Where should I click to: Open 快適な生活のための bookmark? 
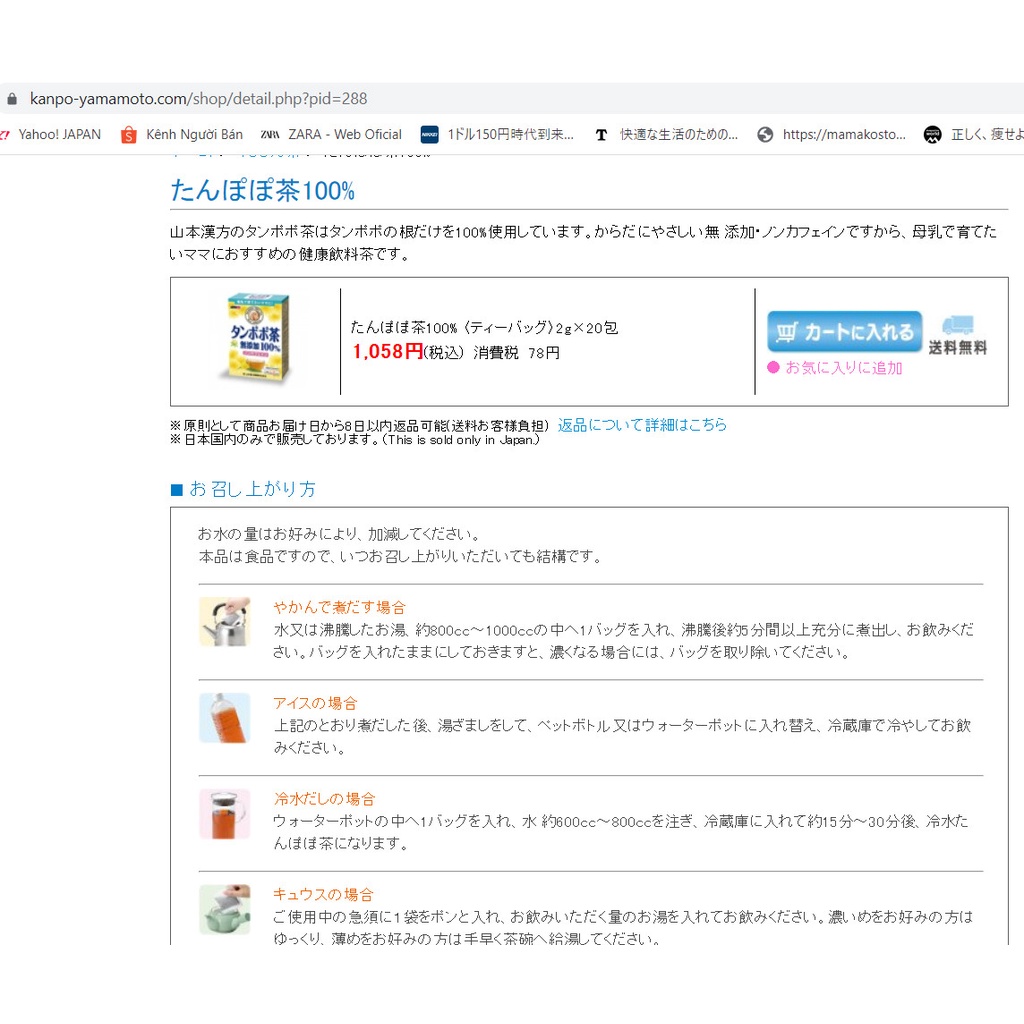[679, 135]
